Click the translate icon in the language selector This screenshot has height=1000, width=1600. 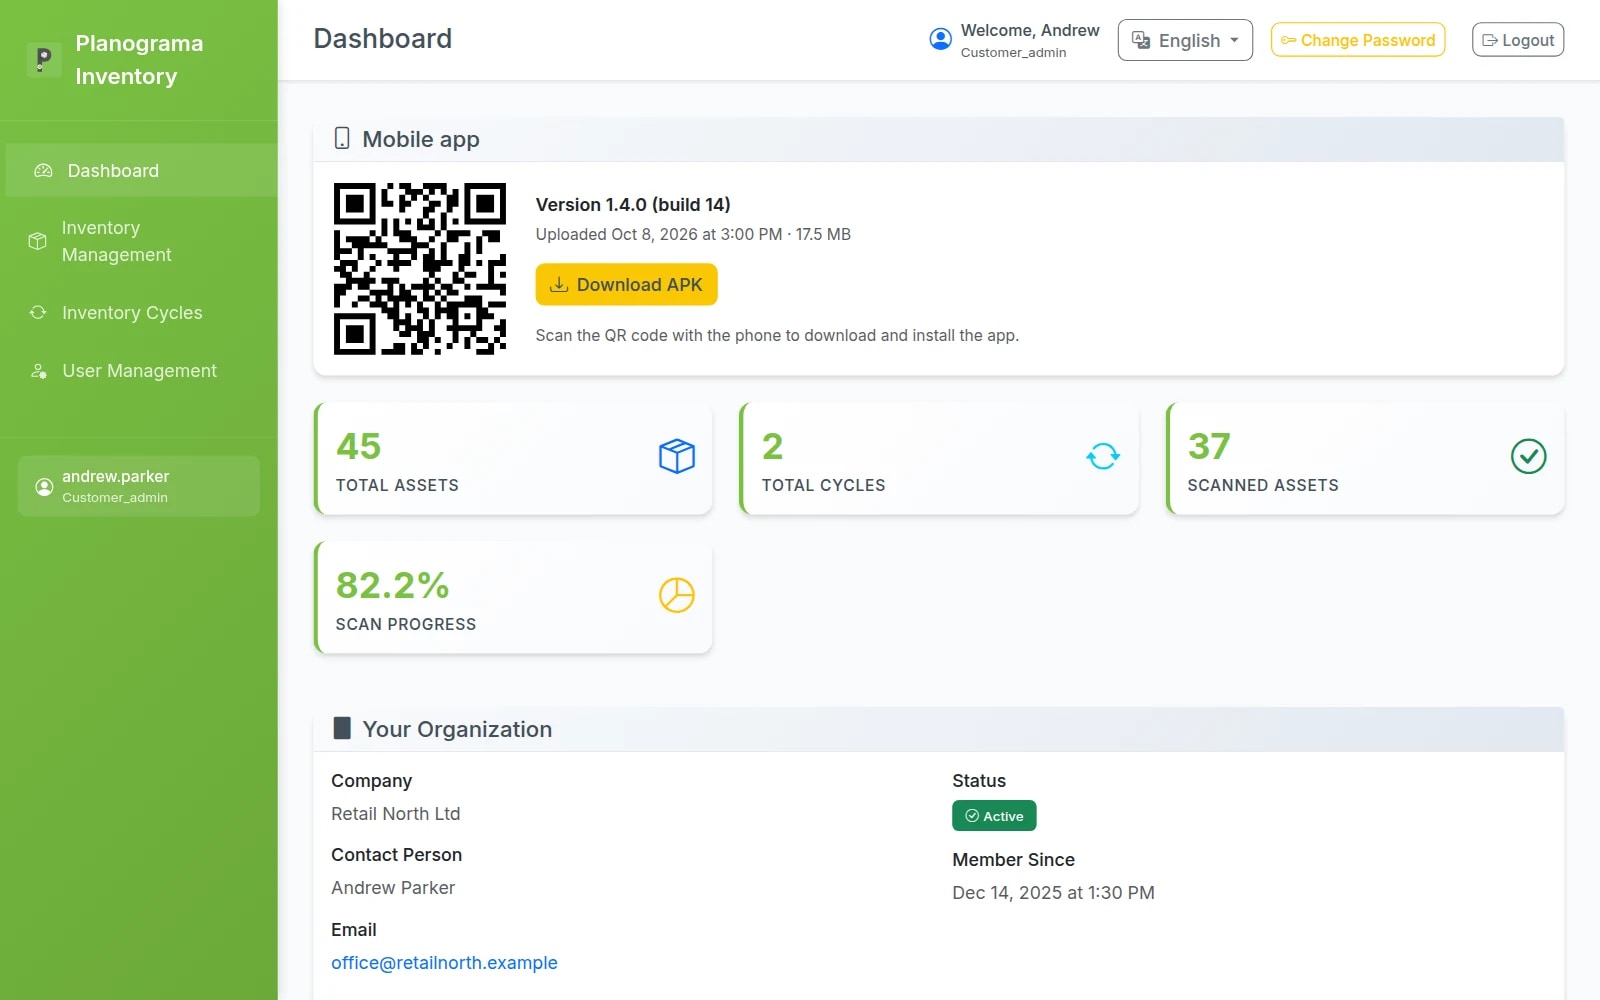1140,40
